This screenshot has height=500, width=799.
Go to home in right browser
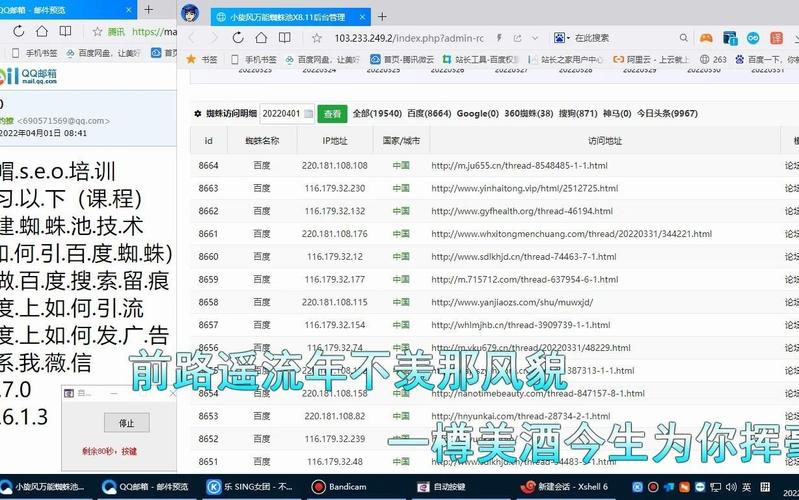click(261, 38)
